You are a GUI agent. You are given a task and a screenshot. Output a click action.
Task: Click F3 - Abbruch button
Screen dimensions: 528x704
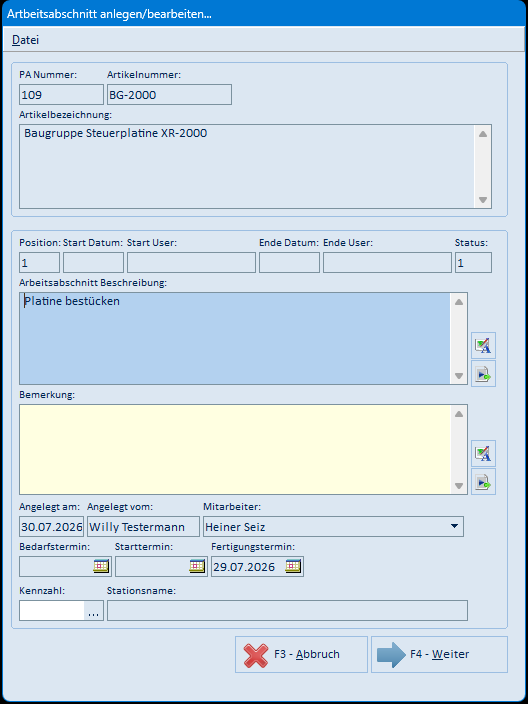pyautogui.click(x=301, y=654)
